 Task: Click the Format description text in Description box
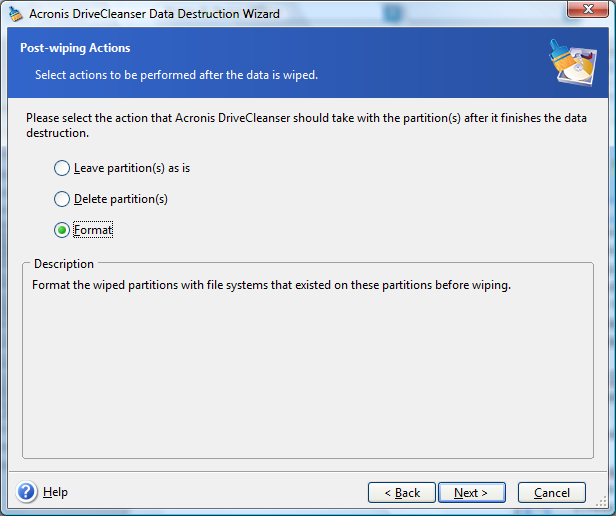coord(271,285)
